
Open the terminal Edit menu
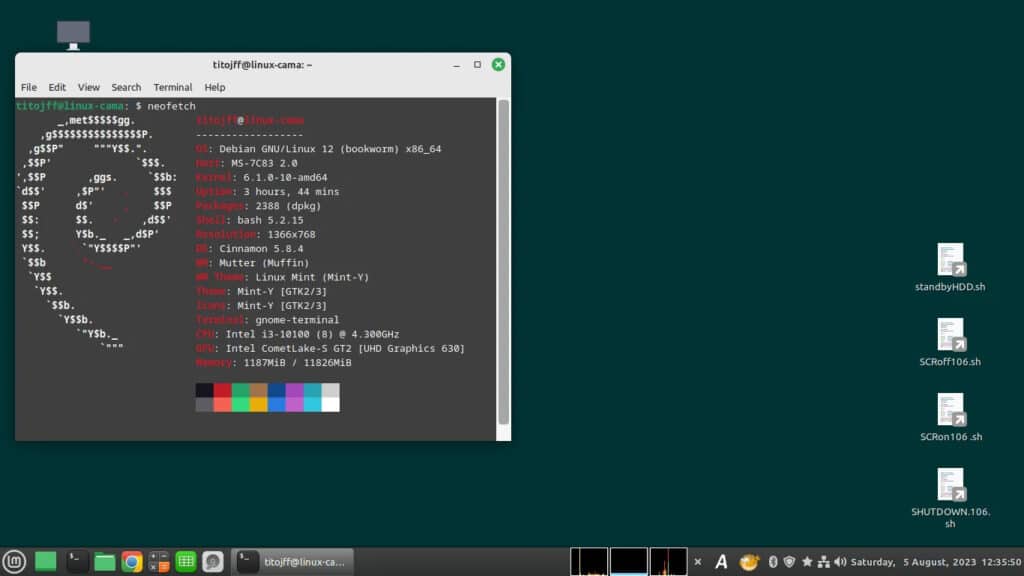(x=57, y=87)
